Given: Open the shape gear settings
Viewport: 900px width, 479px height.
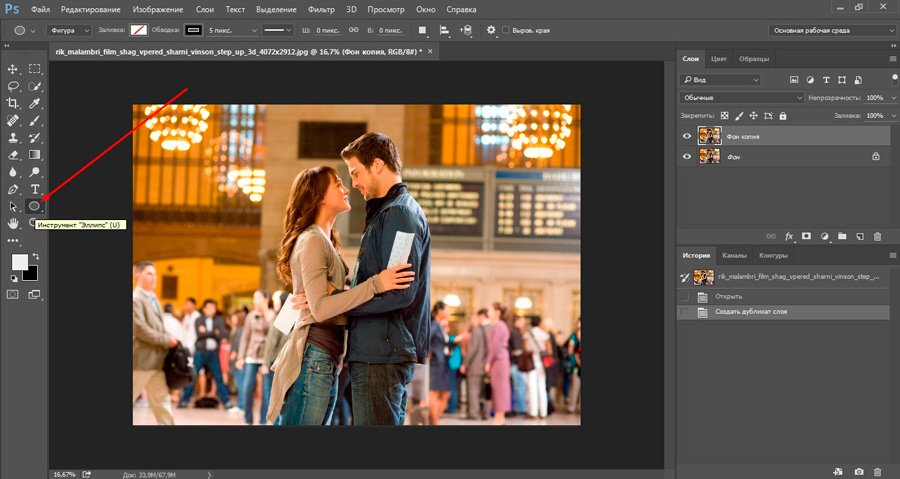Looking at the screenshot, I should click(x=491, y=30).
